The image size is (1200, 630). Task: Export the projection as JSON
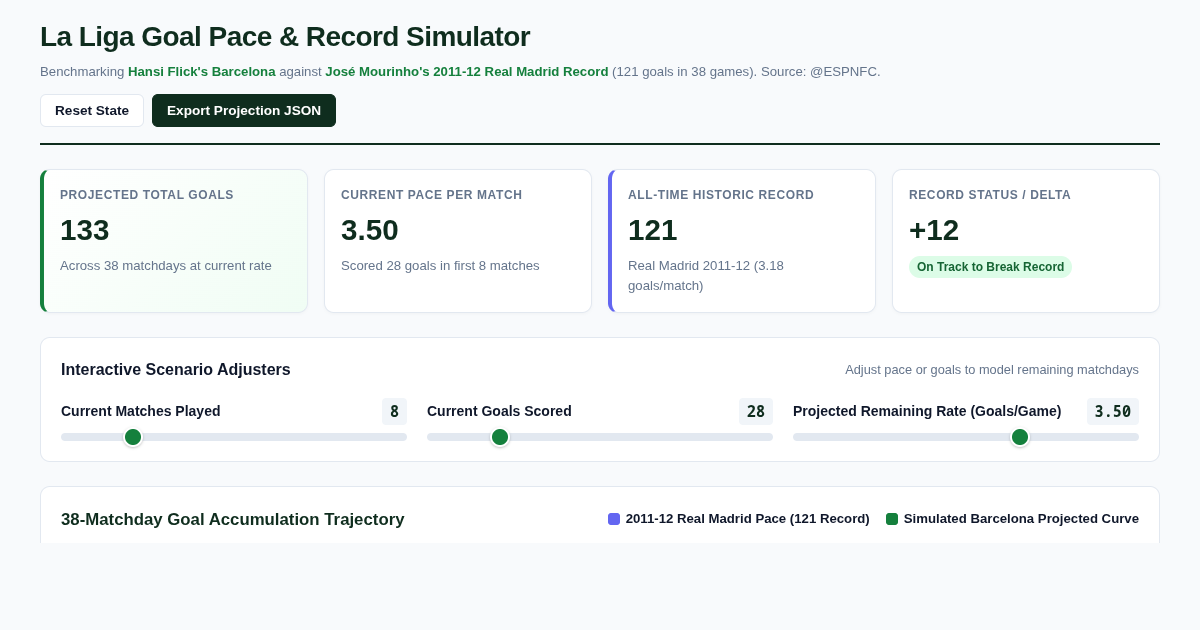[244, 110]
